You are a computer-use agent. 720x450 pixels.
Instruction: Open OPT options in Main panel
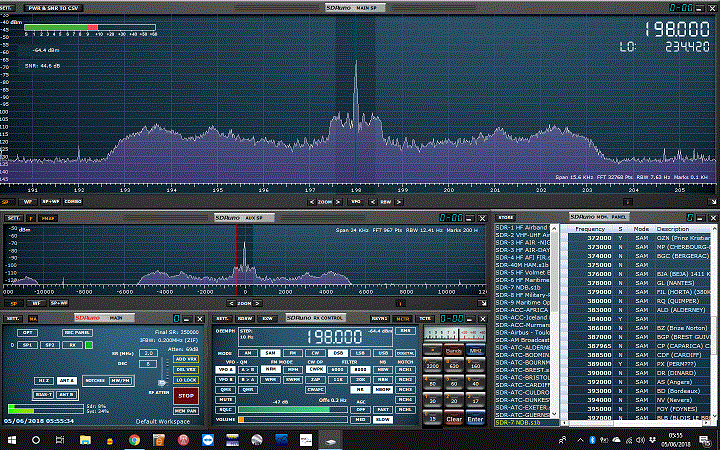[27, 332]
